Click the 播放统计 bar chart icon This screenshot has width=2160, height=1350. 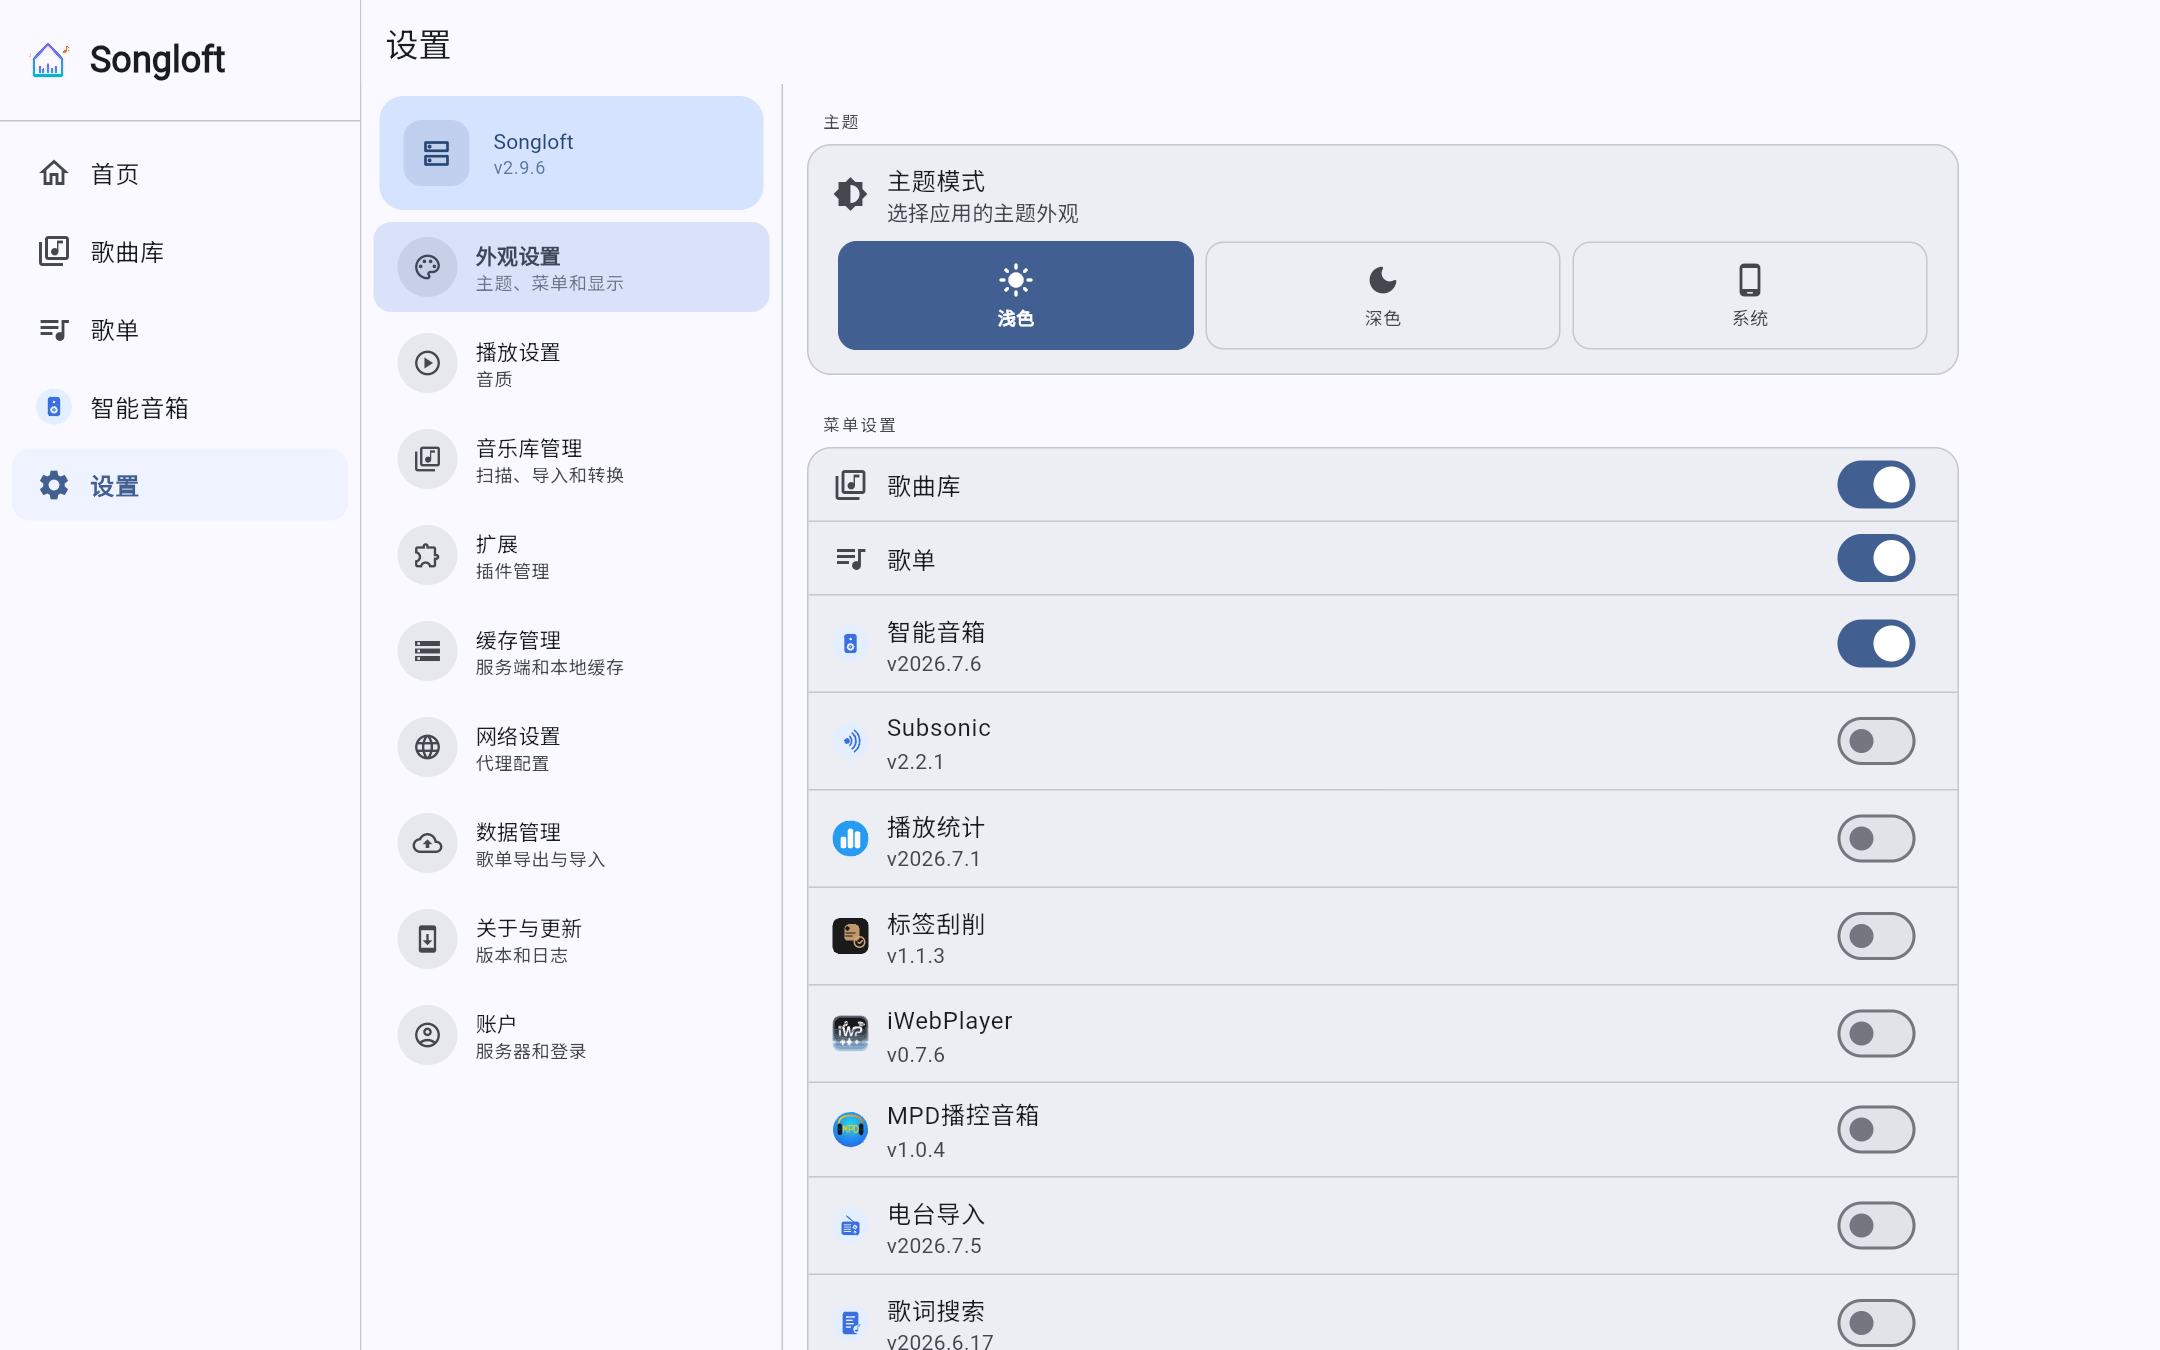tap(850, 839)
